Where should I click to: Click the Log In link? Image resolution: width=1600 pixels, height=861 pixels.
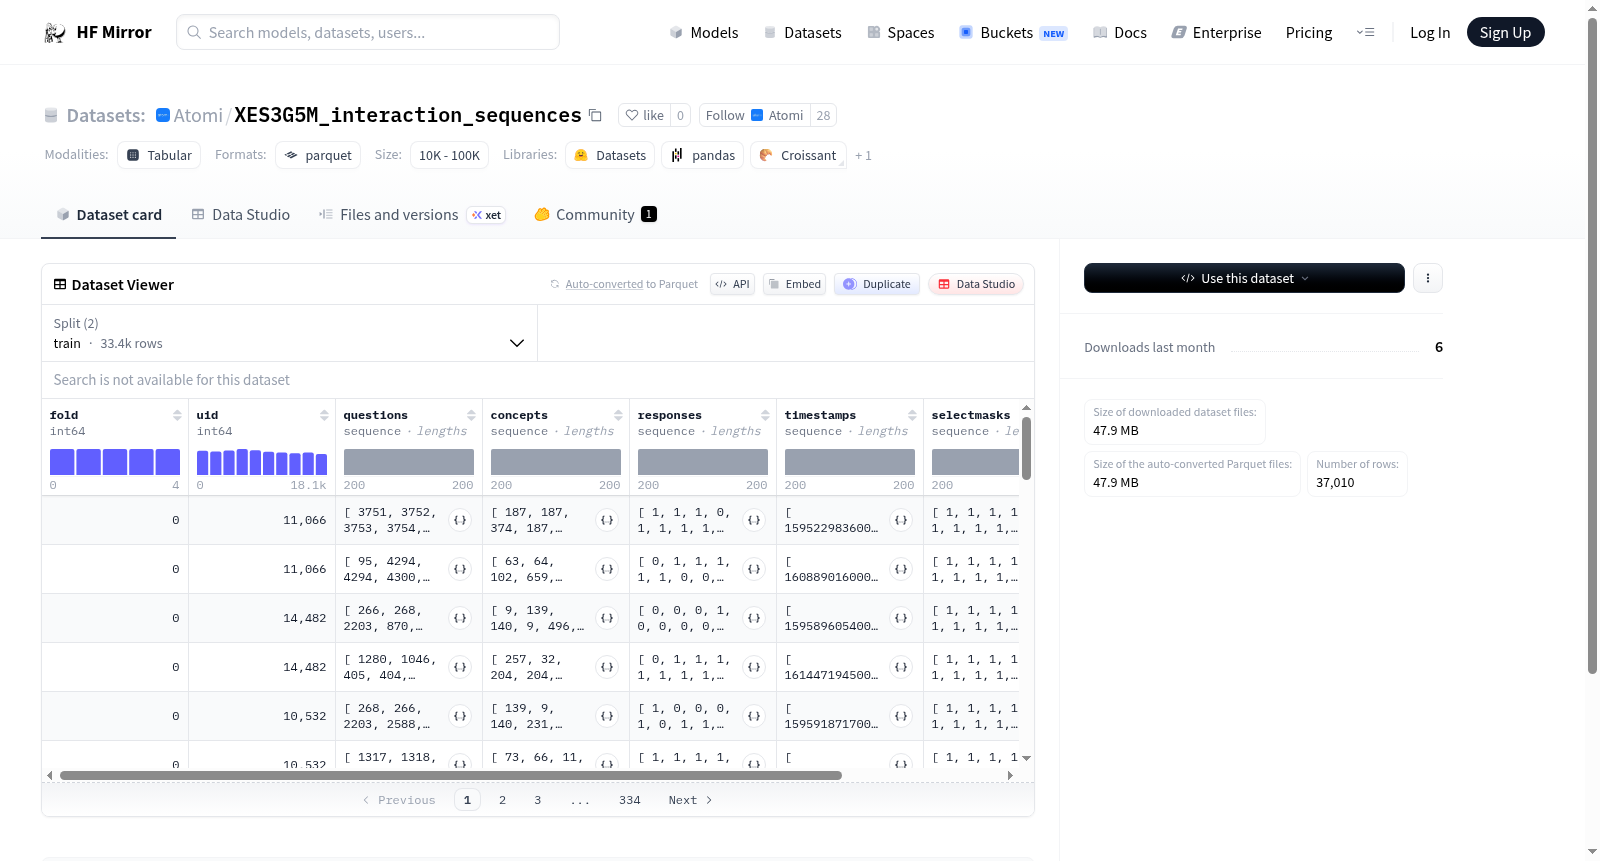coord(1430,33)
